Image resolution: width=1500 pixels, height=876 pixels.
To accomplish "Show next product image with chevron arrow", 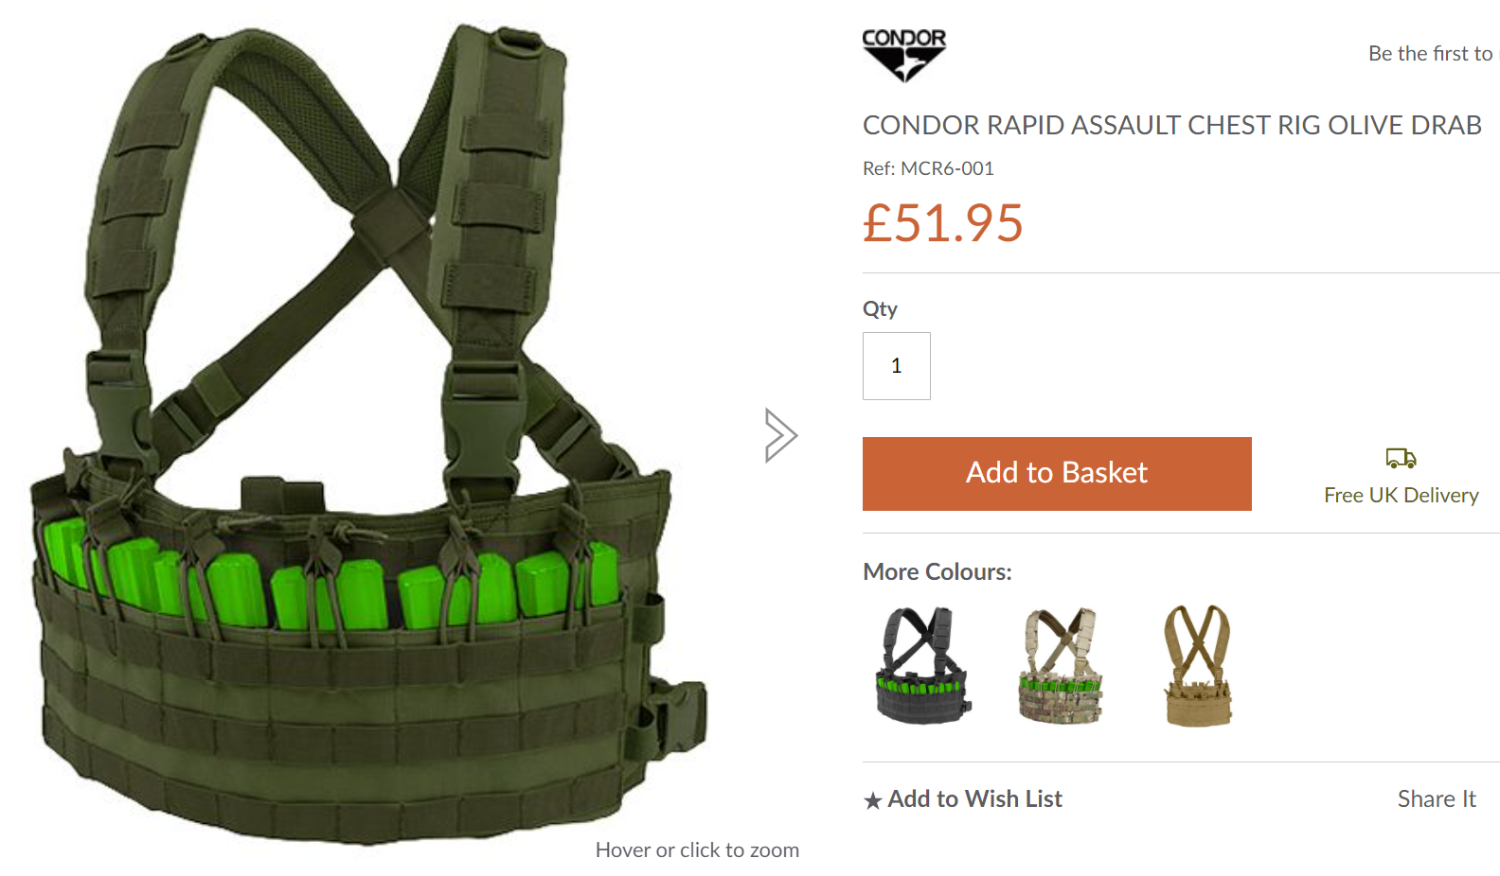I will [781, 435].
